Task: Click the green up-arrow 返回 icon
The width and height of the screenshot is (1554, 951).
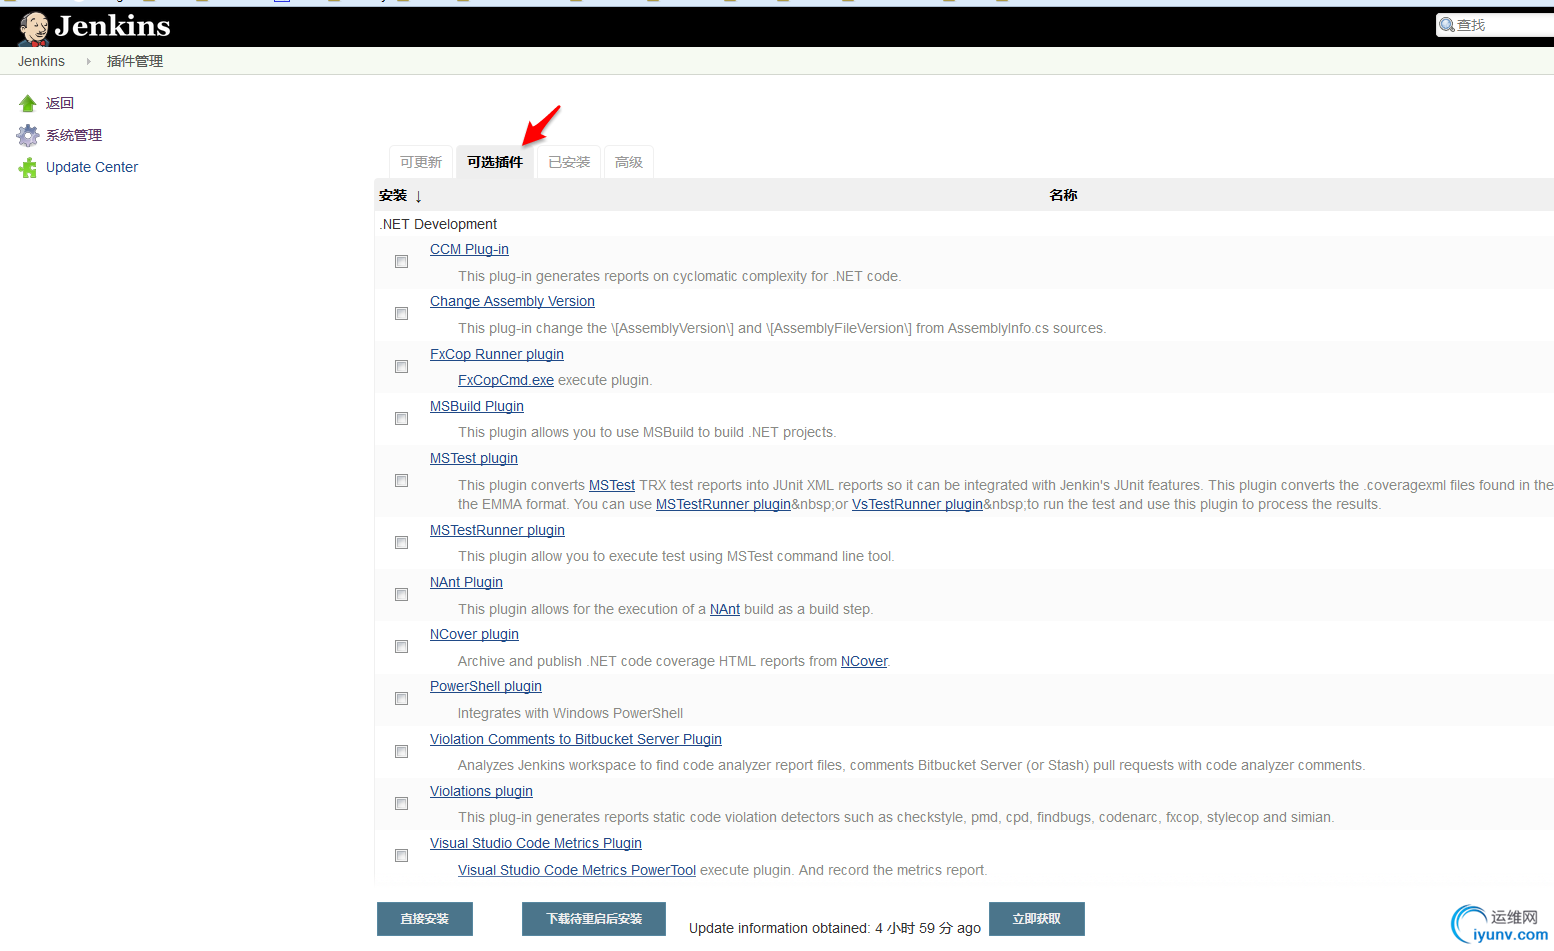Action: 28,103
